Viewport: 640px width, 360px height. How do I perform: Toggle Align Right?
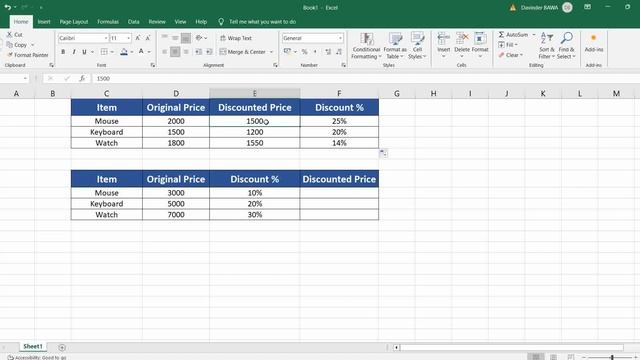click(x=186, y=52)
